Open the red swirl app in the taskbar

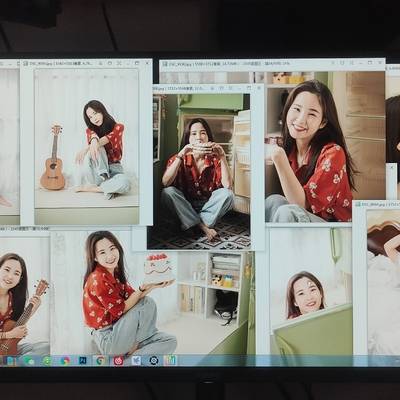point(118,360)
